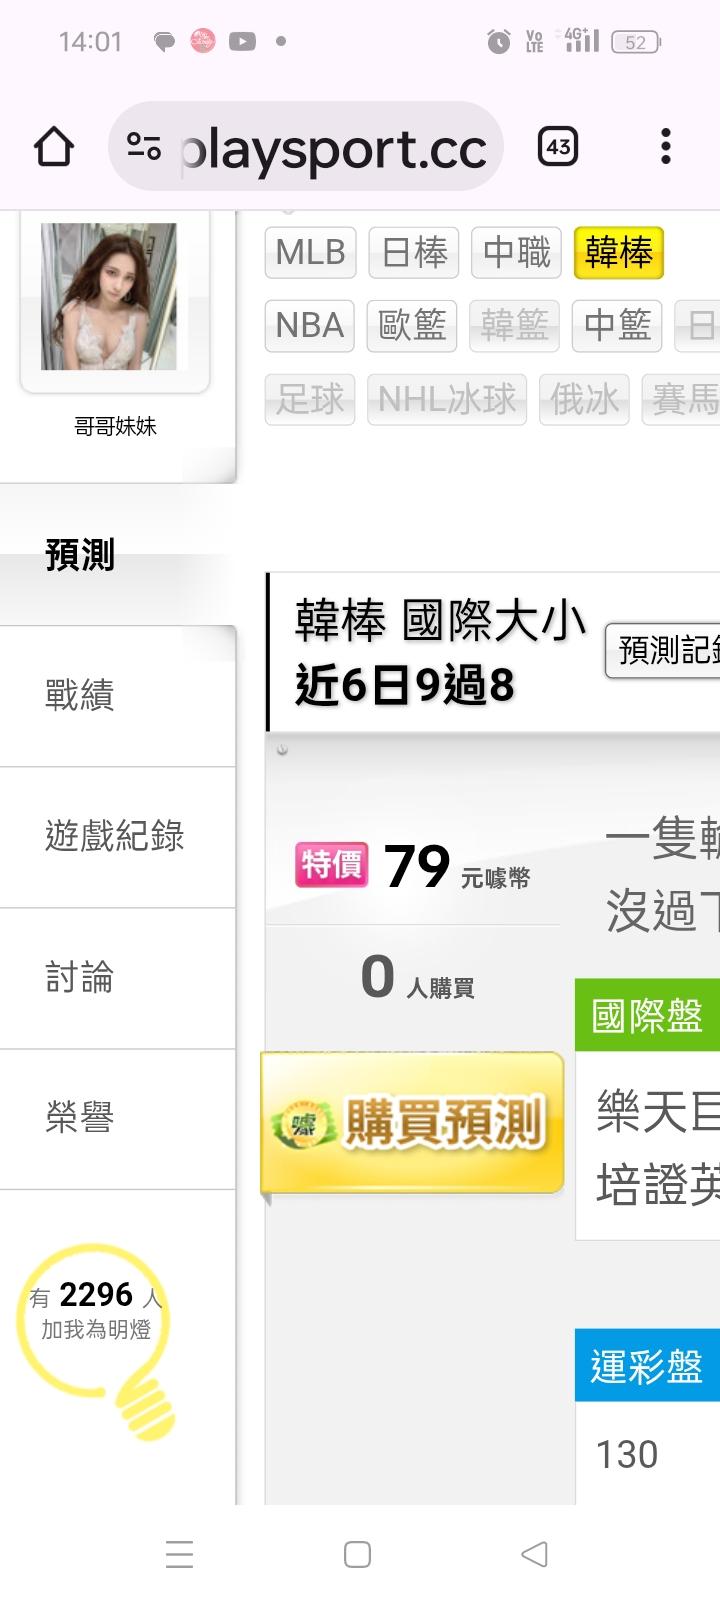This screenshot has height=1604, width=720.
Task: Select the 日棒 league filter
Action: [x=414, y=252]
